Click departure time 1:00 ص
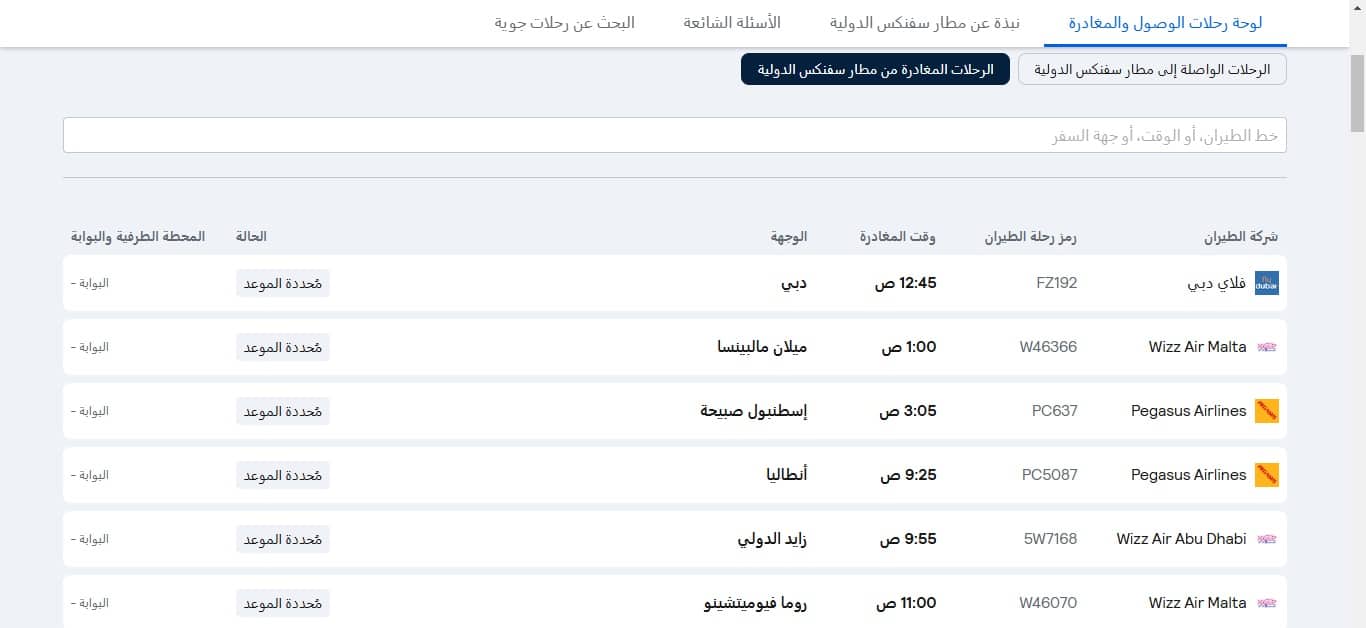Image resolution: width=1366 pixels, height=628 pixels. (x=909, y=347)
